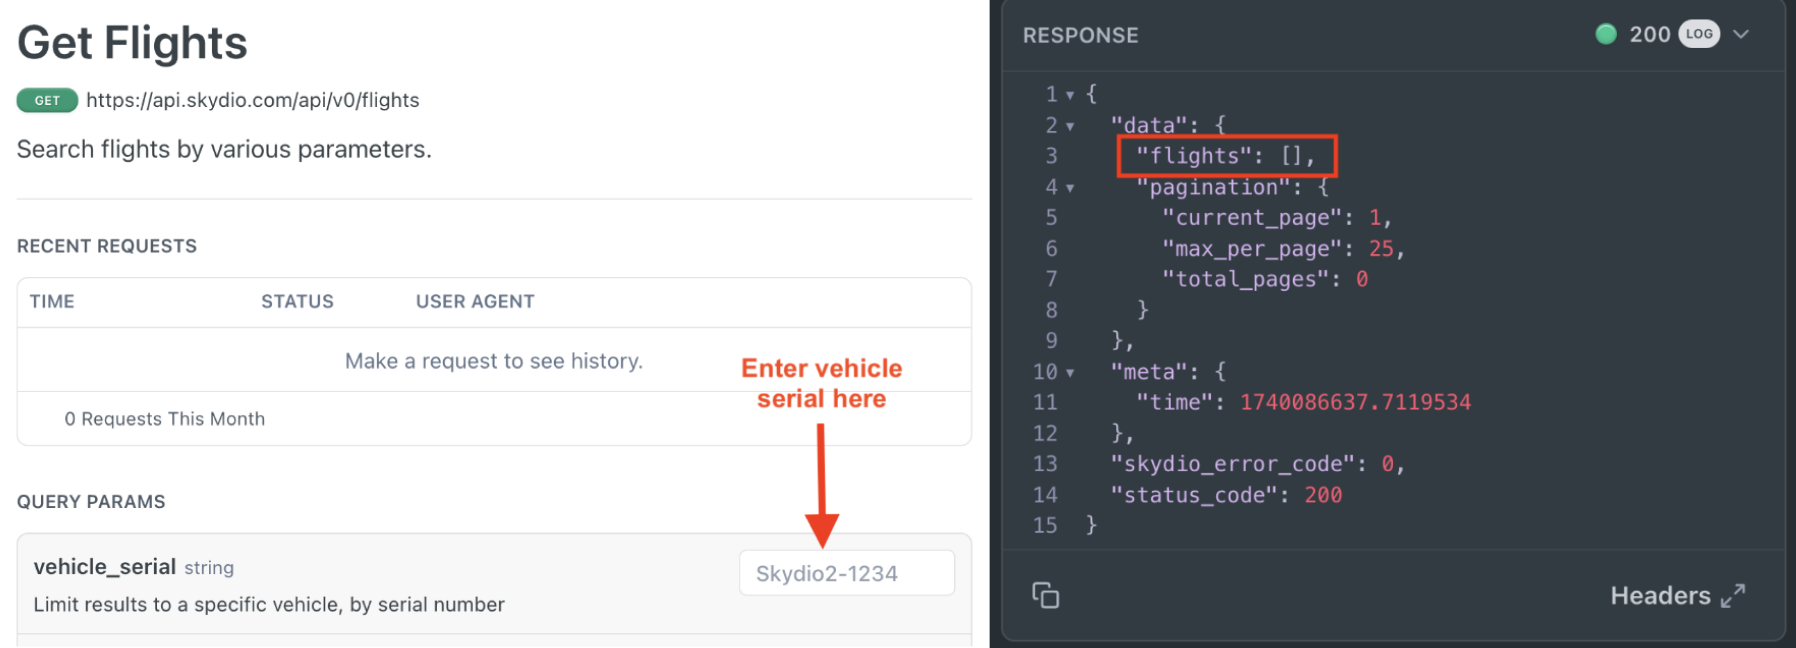Collapse the "data" object on line 2

click(x=1070, y=126)
